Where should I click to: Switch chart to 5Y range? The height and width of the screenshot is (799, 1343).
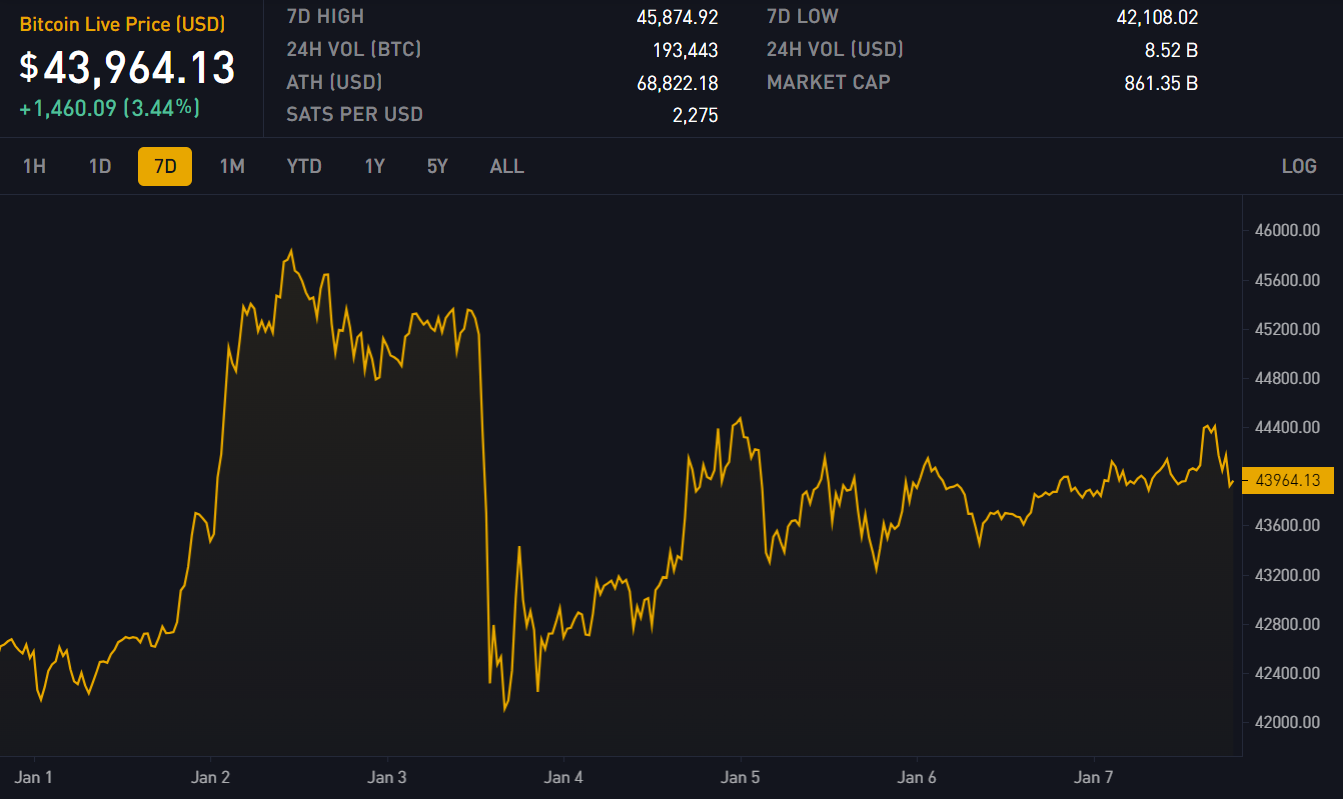click(x=438, y=167)
